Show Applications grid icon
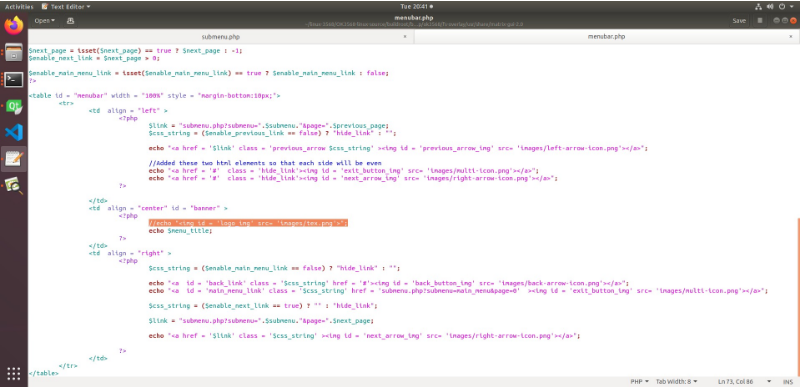This screenshot has height=389, width=800. pos(14,374)
